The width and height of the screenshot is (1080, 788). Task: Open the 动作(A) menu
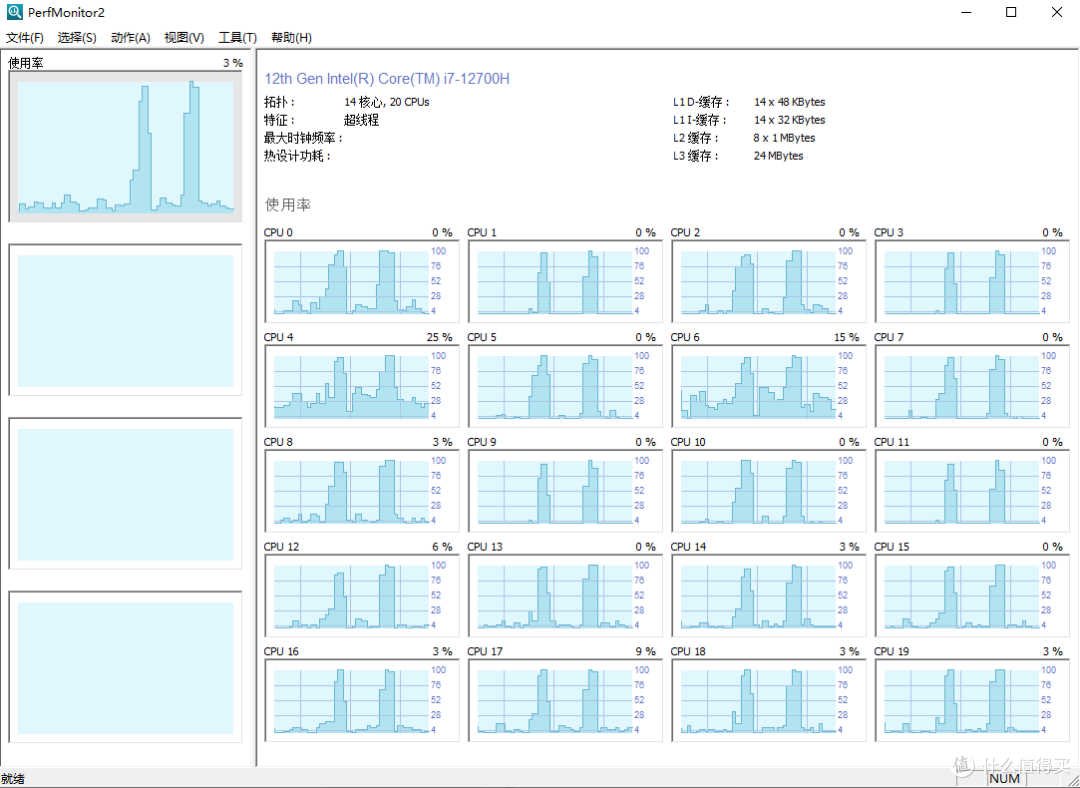click(x=130, y=38)
